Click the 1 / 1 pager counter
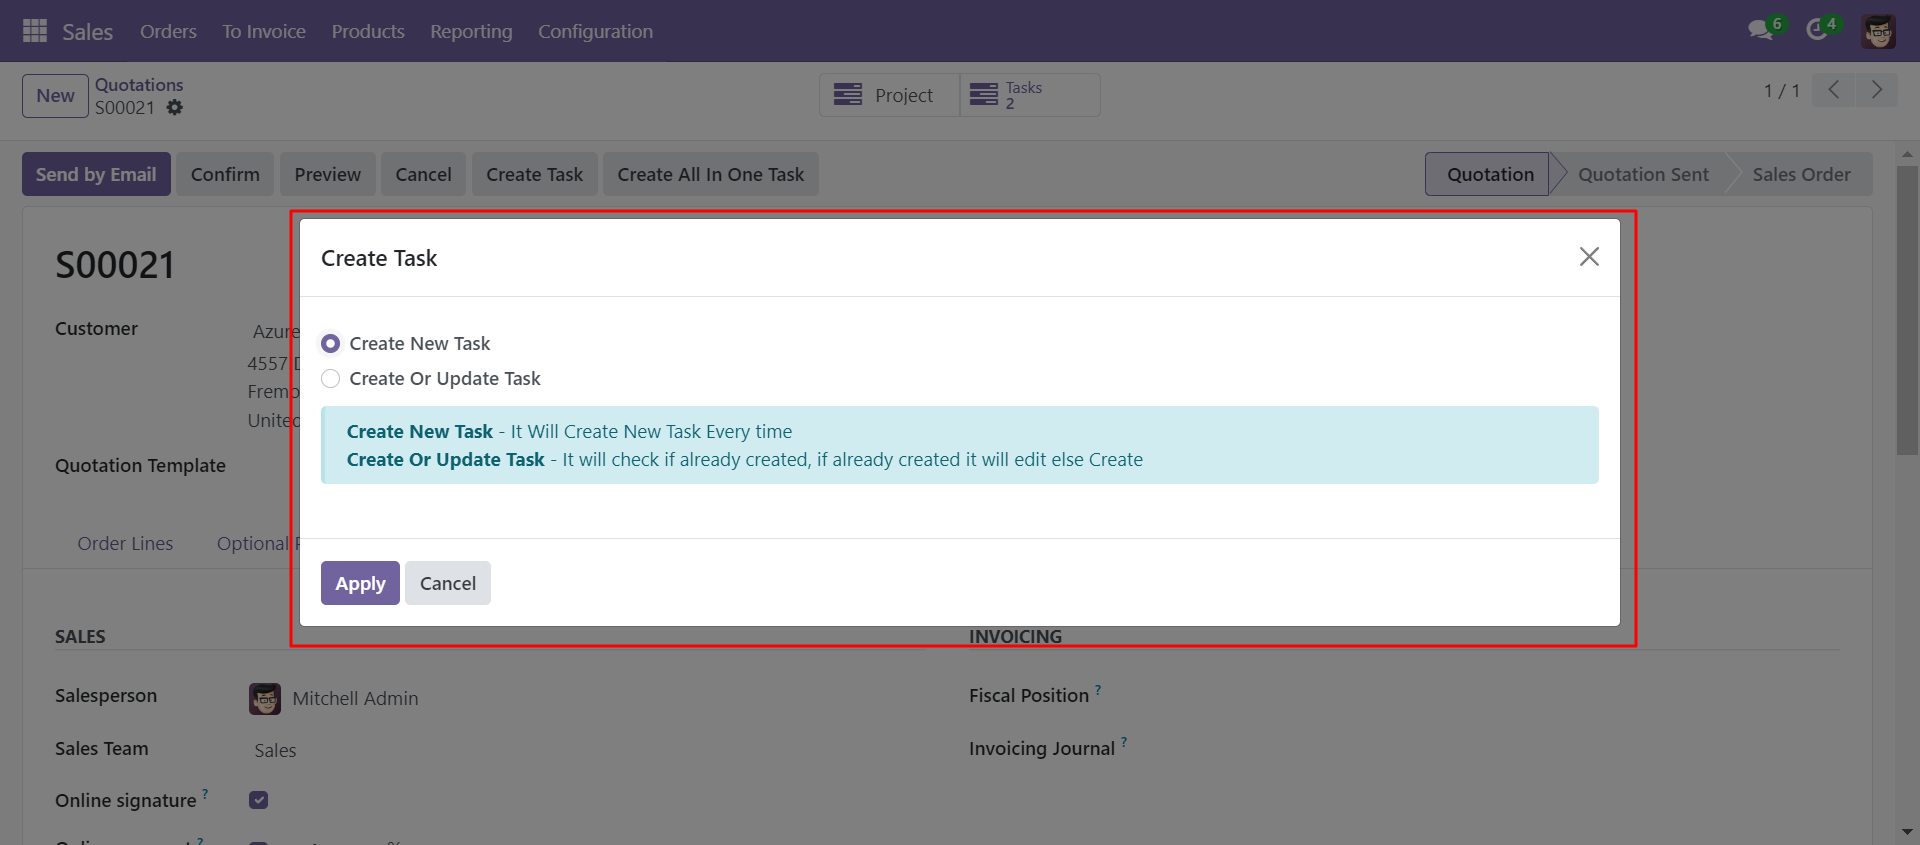The image size is (1920, 845). point(1781,91)
